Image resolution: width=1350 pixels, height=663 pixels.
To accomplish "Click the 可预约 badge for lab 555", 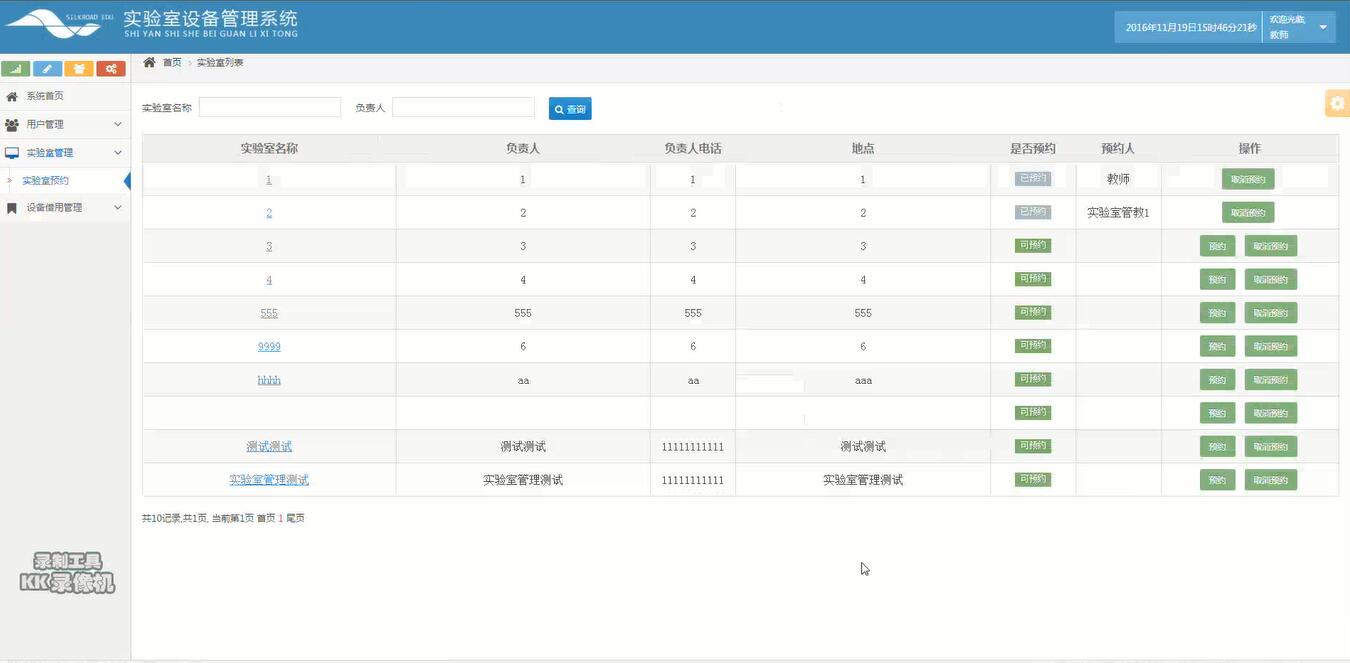I will point(1031,312).
